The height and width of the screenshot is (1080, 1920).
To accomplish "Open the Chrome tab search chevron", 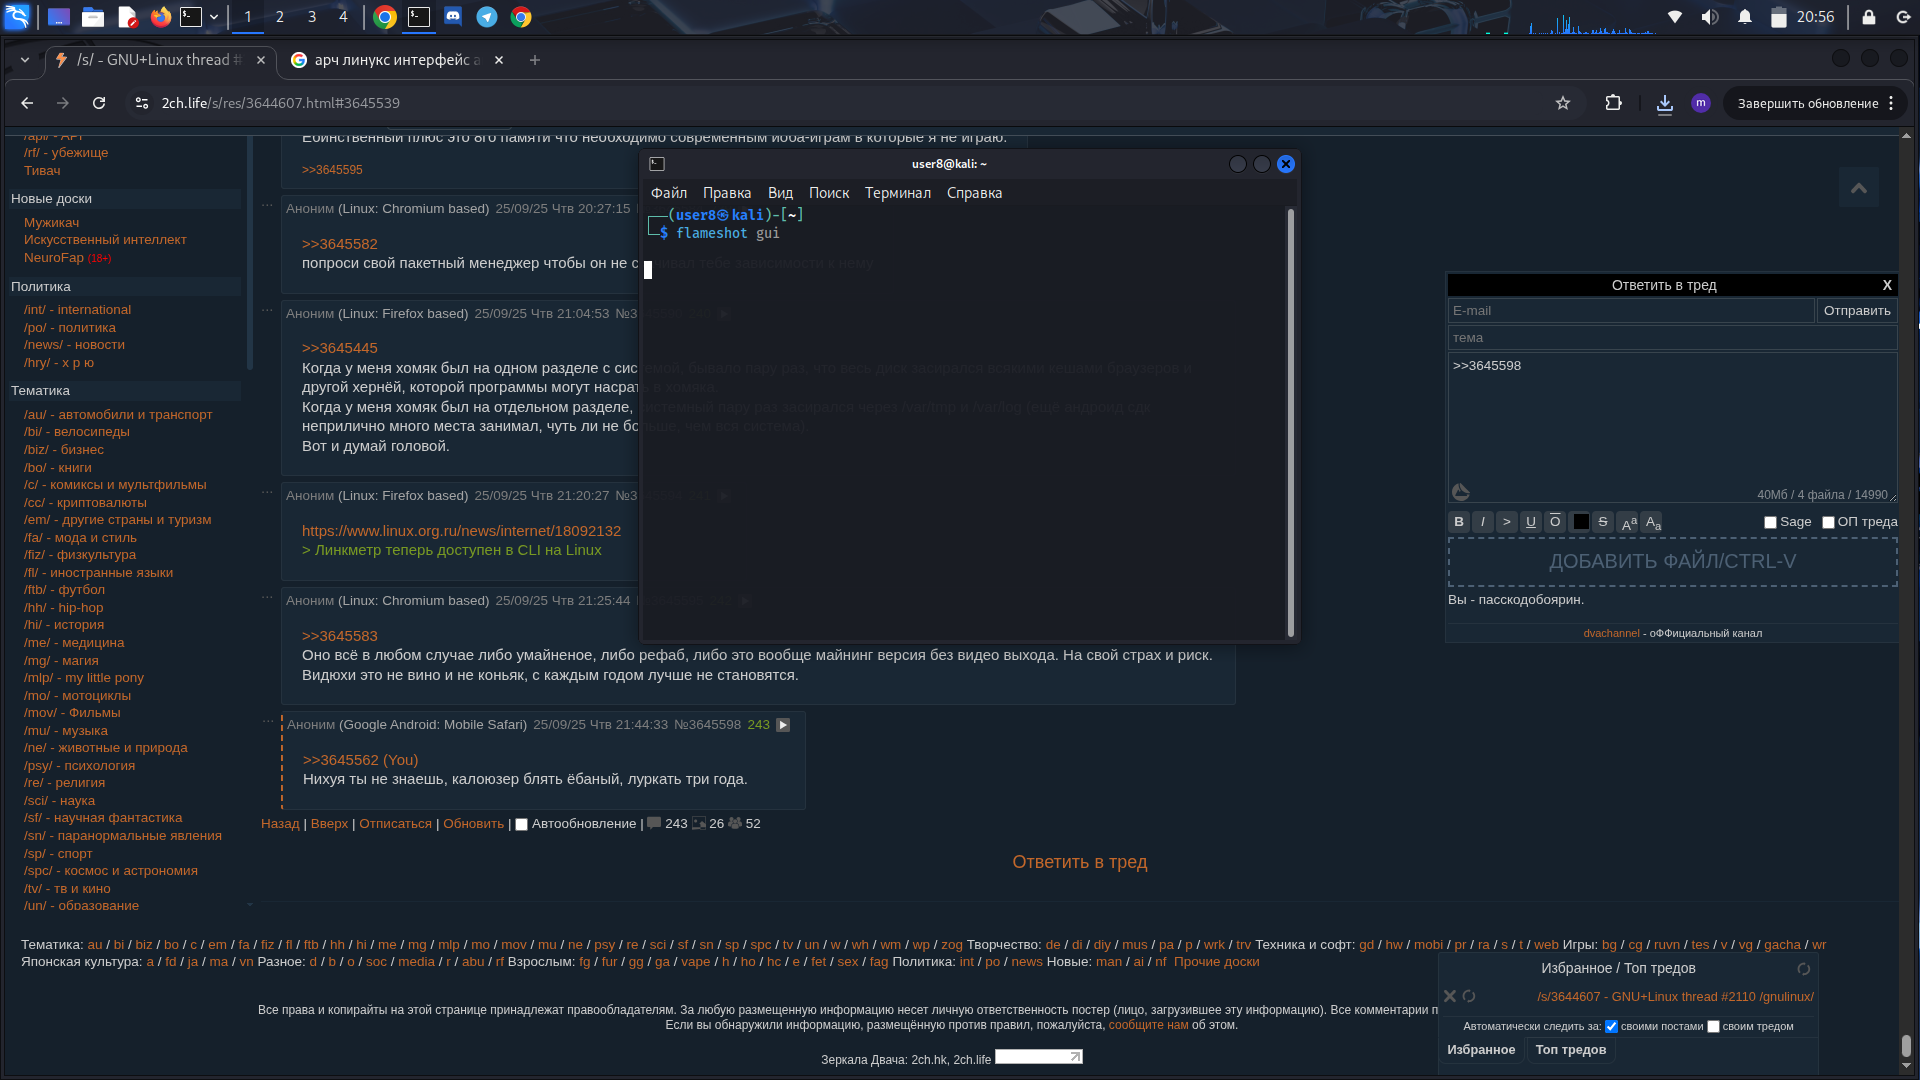I will pyautogui.click(x=25, y=60).
